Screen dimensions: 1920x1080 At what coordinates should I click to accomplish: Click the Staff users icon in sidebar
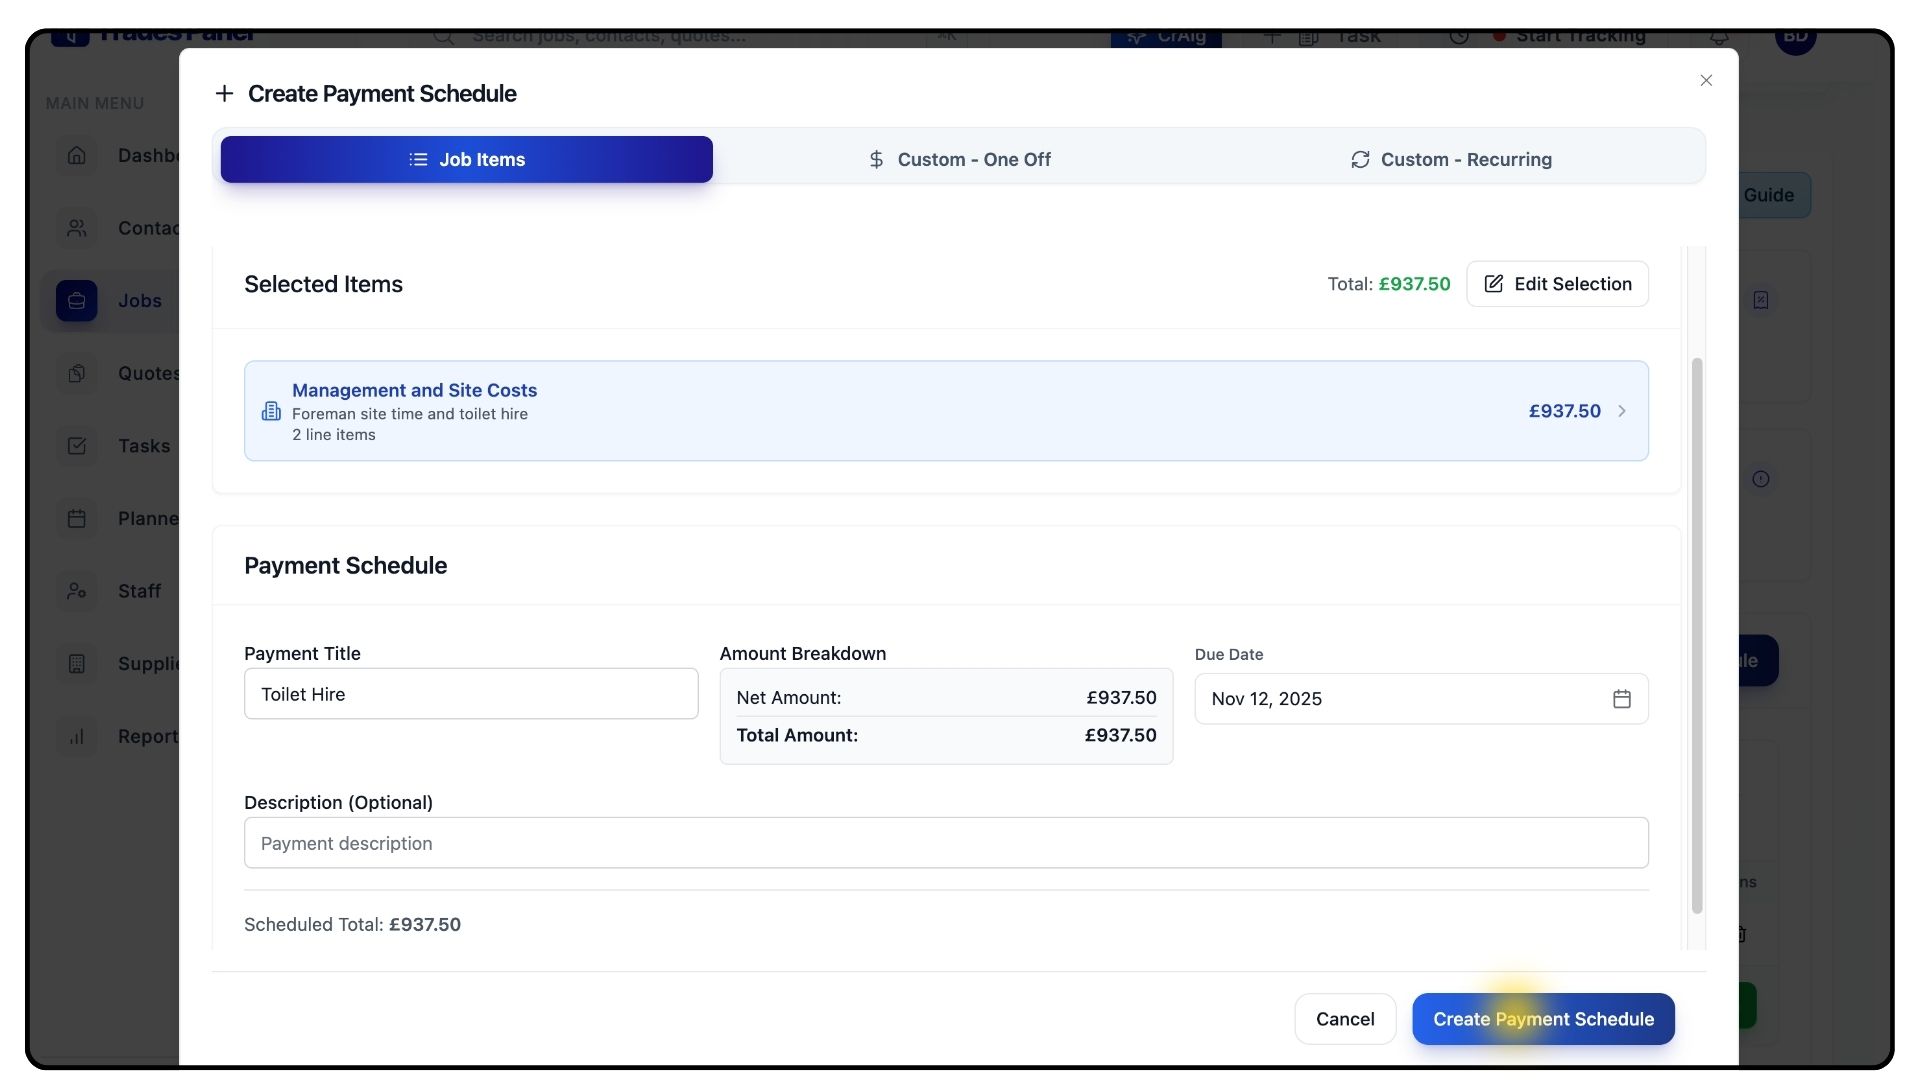click(x=77, y=591)
